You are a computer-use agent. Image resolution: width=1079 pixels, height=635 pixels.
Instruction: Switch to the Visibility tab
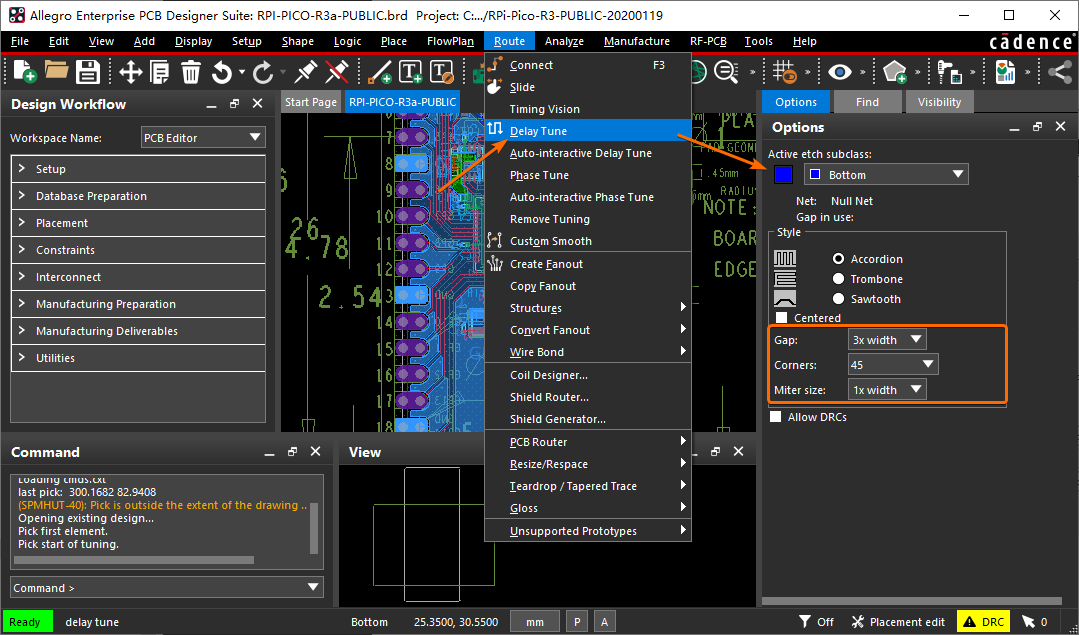pos(939,102)
